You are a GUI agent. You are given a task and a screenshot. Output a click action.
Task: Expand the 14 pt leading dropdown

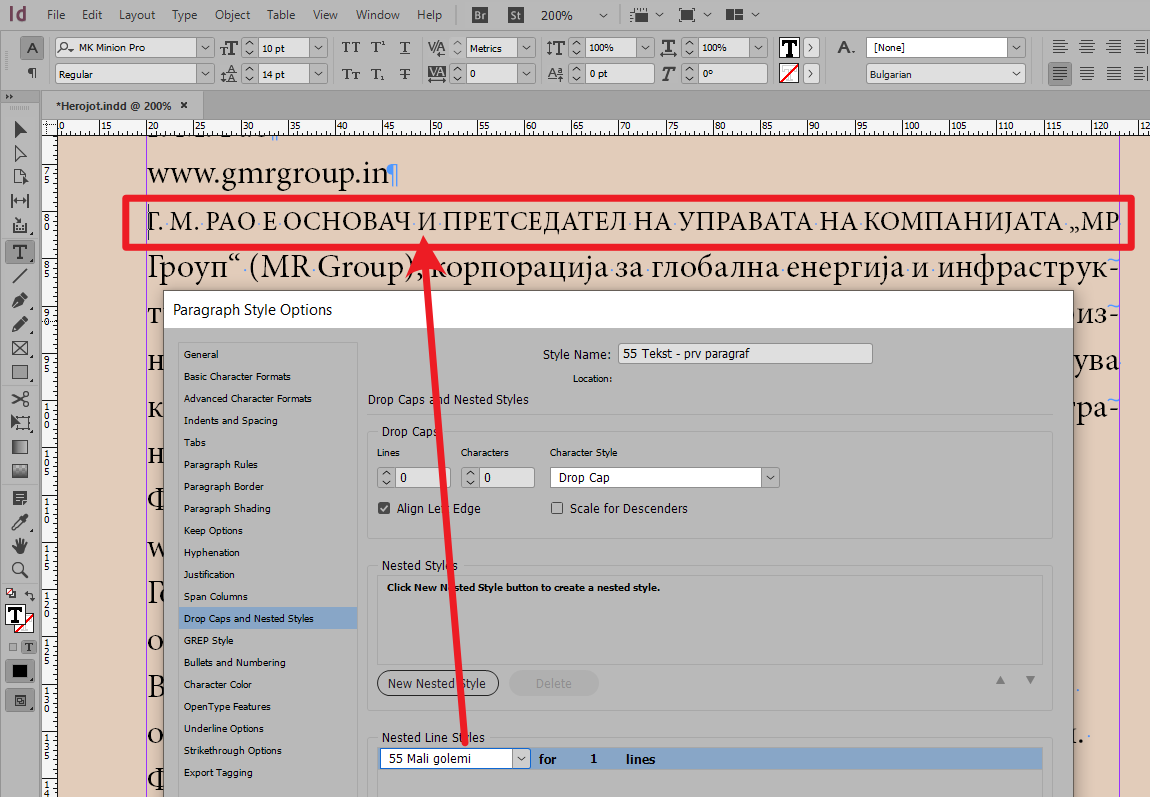318,74
